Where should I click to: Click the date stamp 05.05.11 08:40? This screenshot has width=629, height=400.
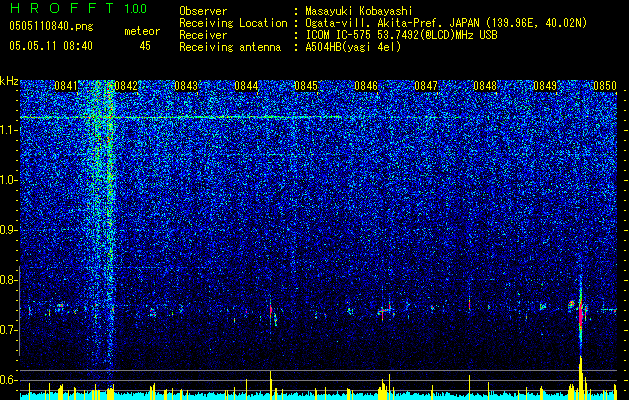51,46
